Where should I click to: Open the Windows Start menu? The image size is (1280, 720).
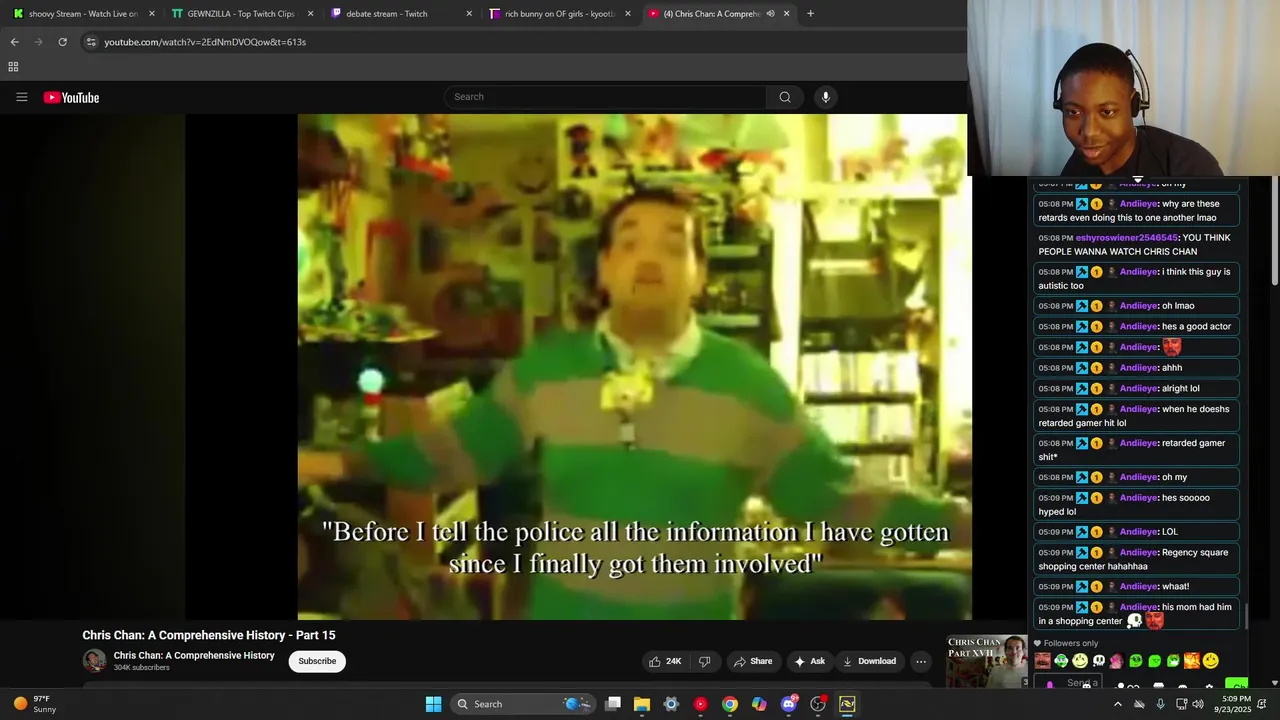point(433,704)
